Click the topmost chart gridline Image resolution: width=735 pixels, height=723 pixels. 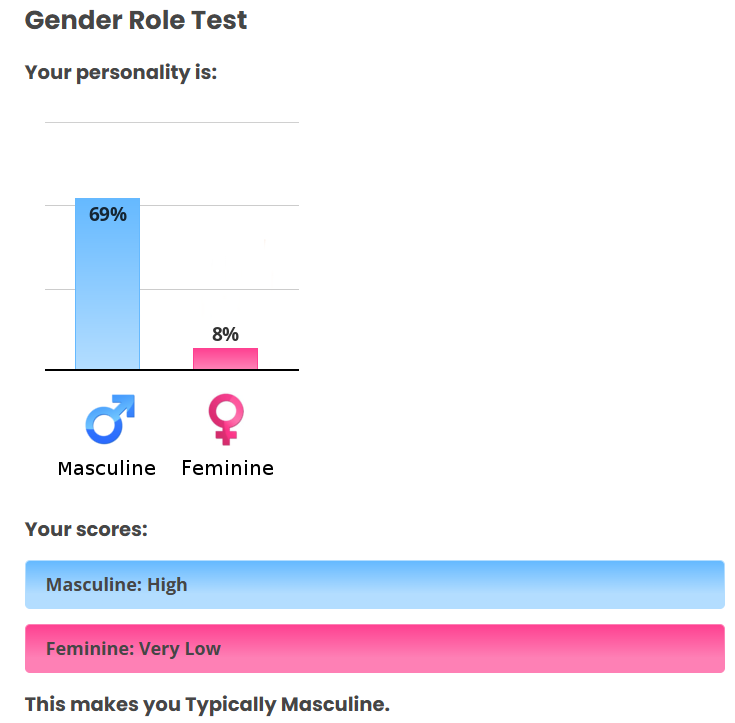[x=172, y=122]
